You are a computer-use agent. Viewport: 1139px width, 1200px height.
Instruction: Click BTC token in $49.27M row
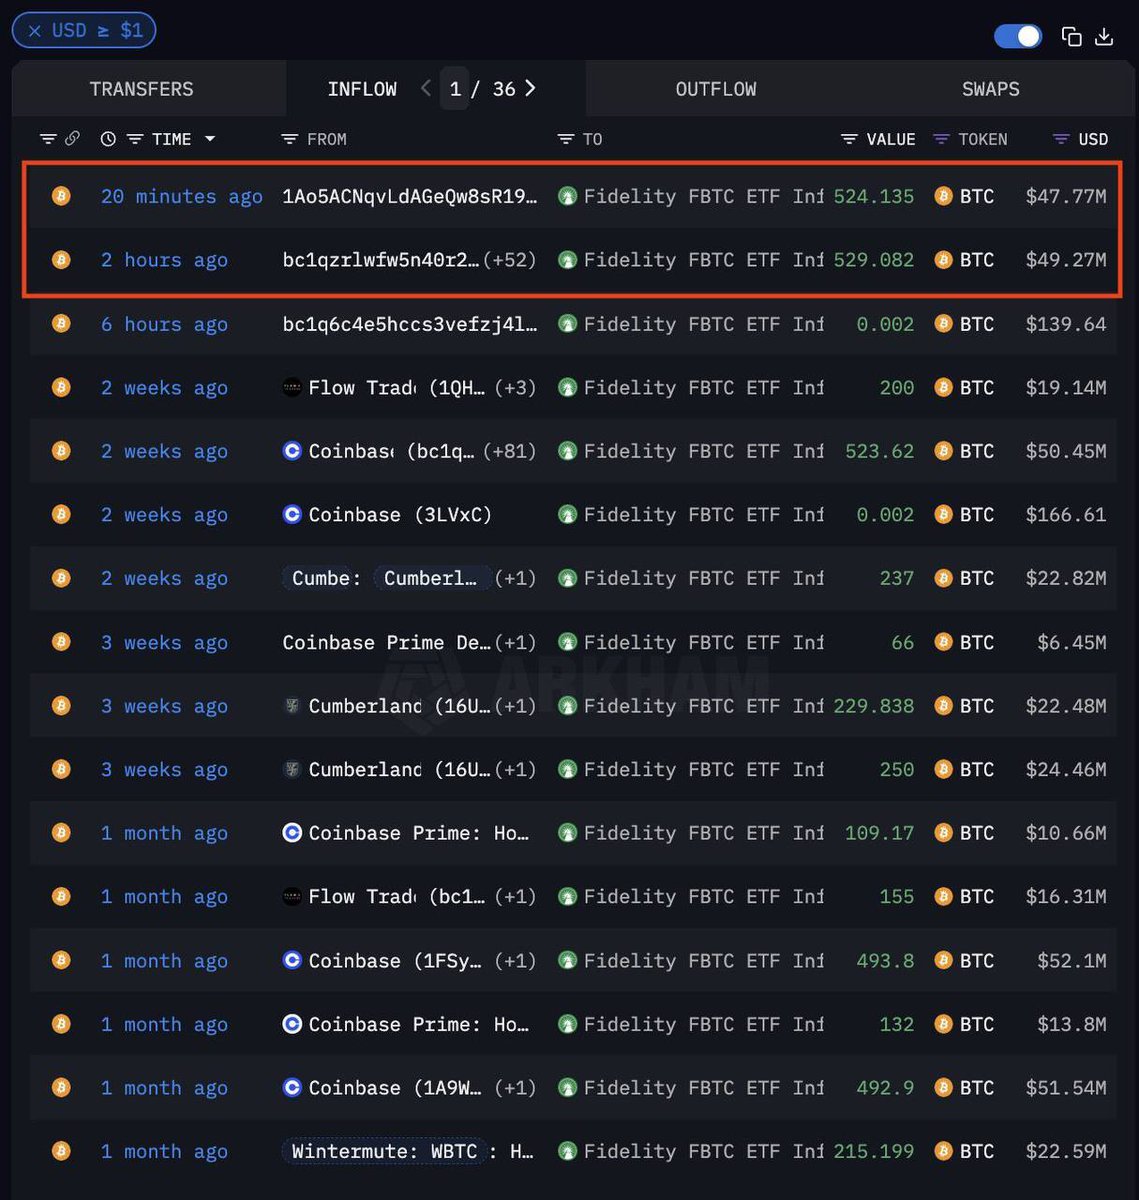[x=964, y=260]
